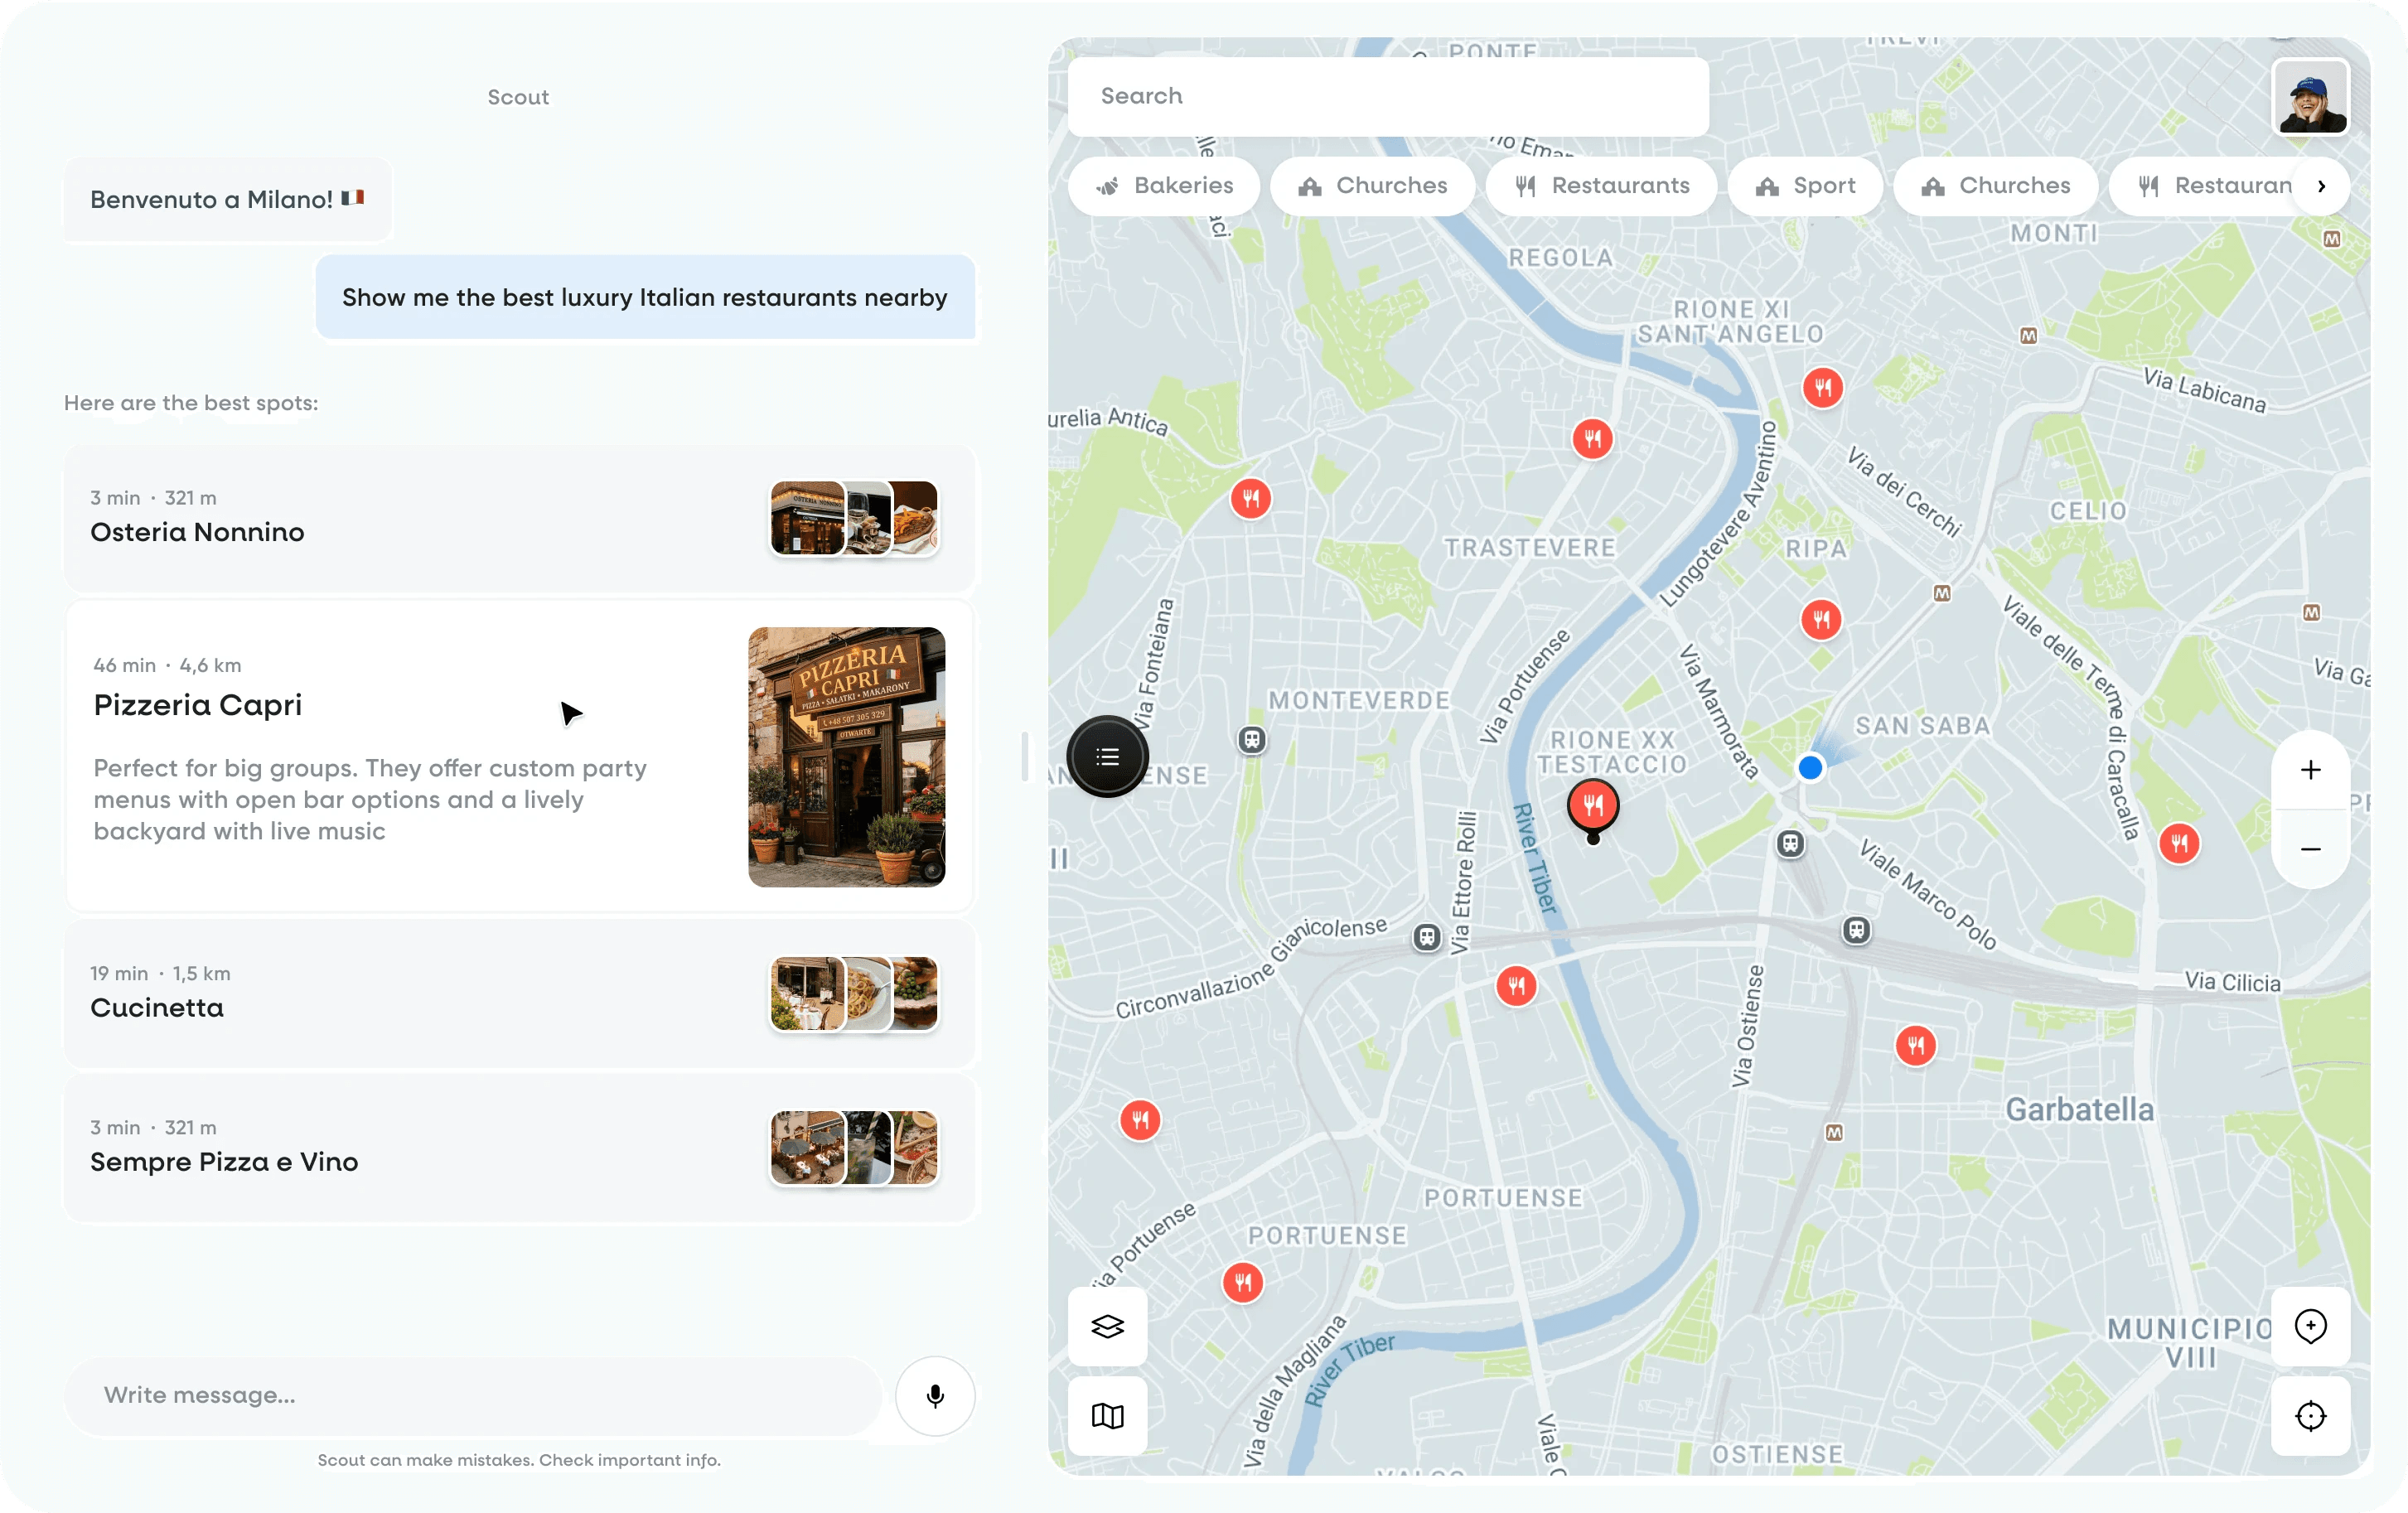2408x1513 pixels.
Task: Click the panel divider resize handle
Action: (1025, 757)
